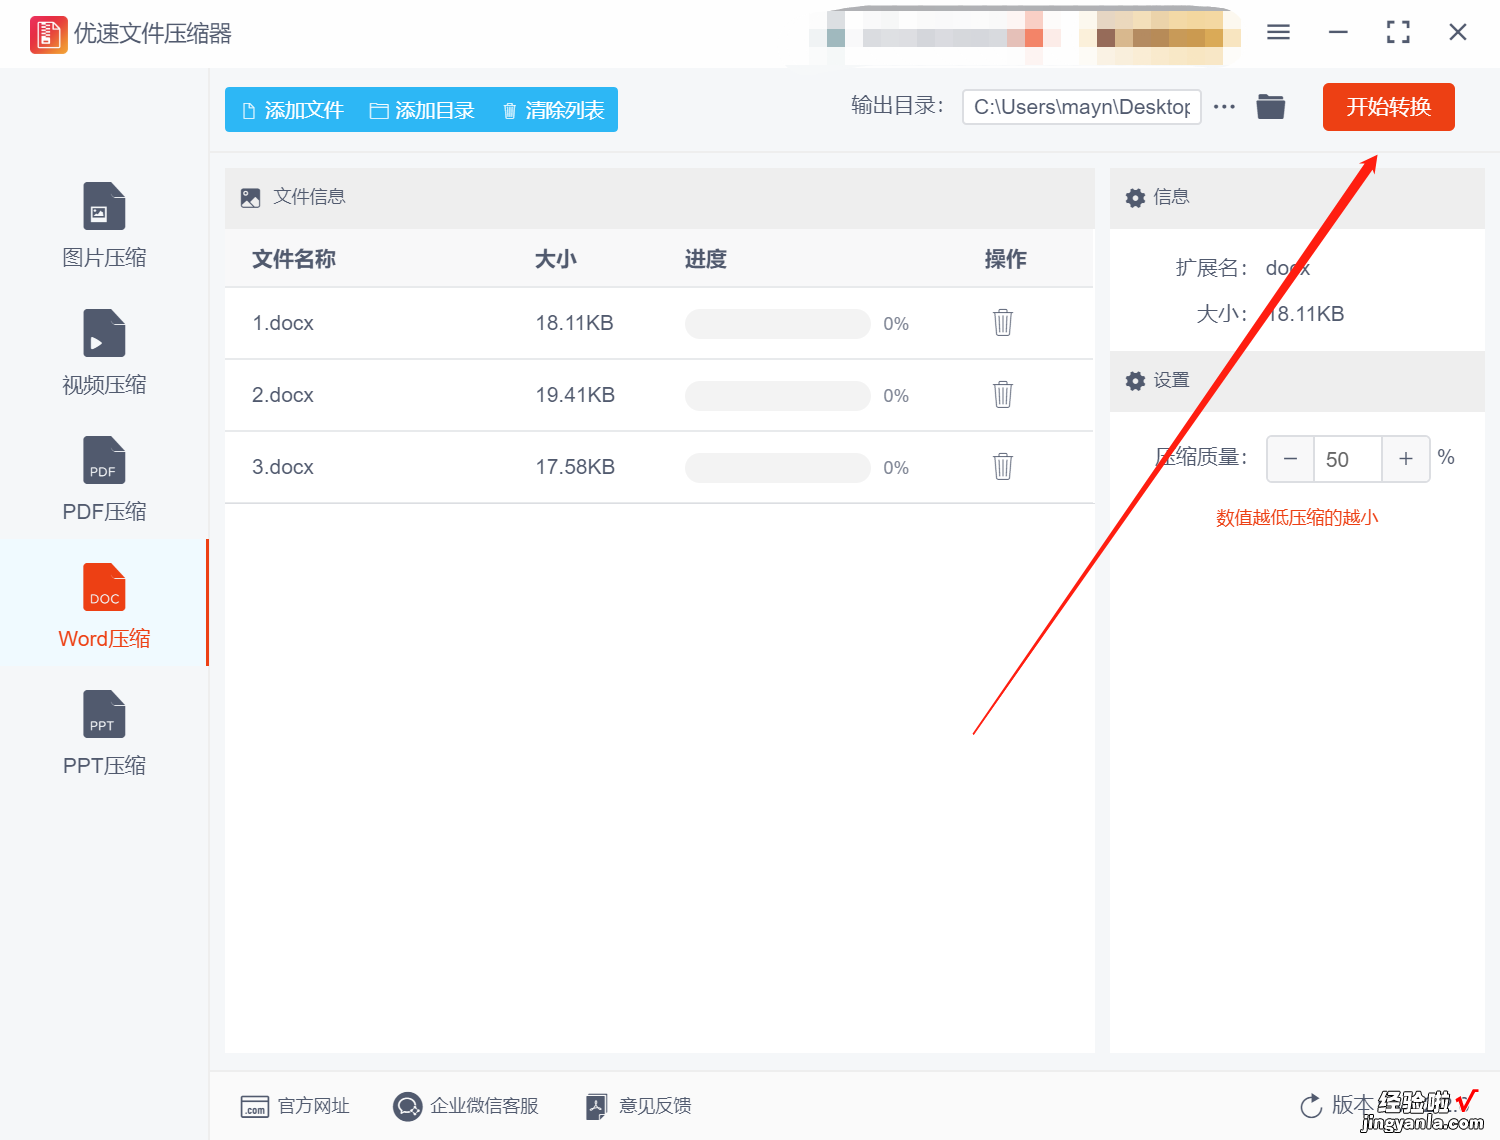Close the compressor window
1500x1140 pixels.
pos(1458,33)
